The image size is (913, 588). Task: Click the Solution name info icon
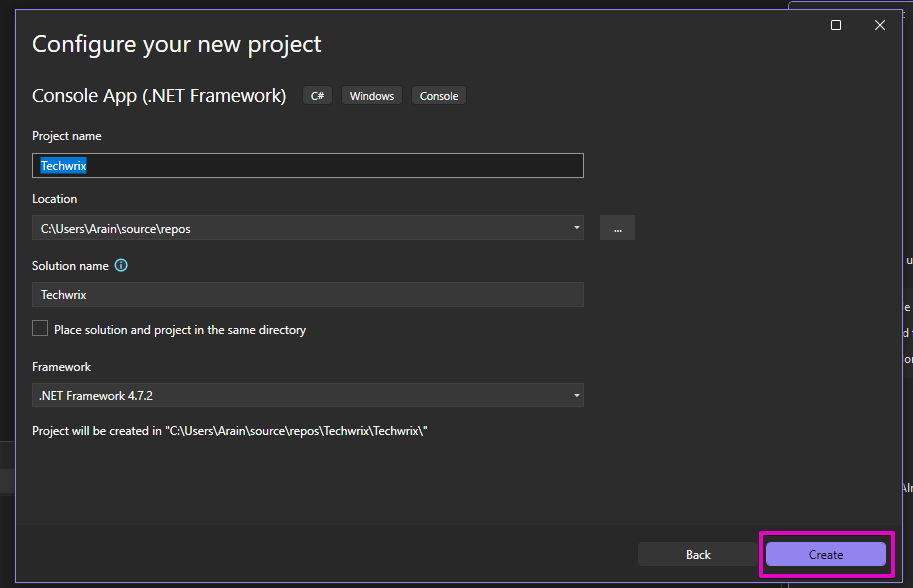(x=121, y=266)
